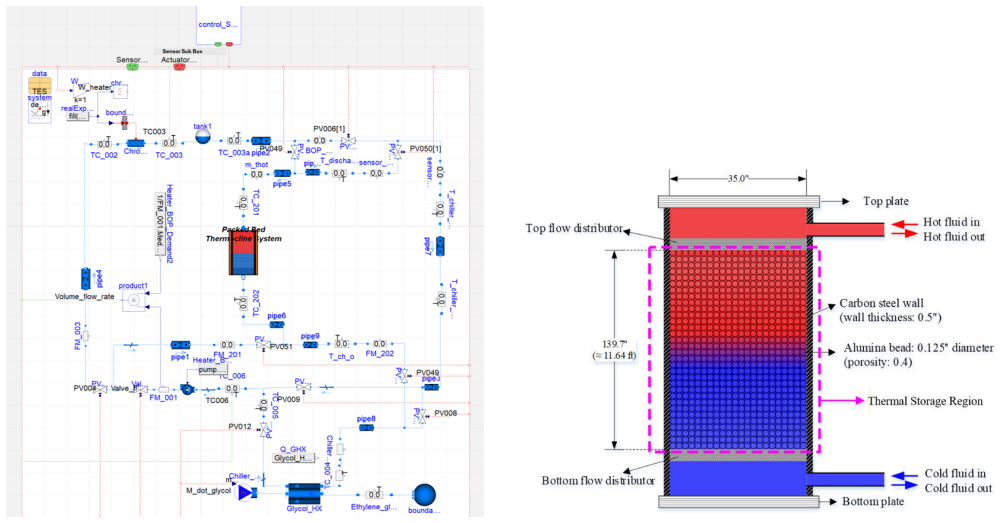Select the pipe3 component

(x=432, y=387)
